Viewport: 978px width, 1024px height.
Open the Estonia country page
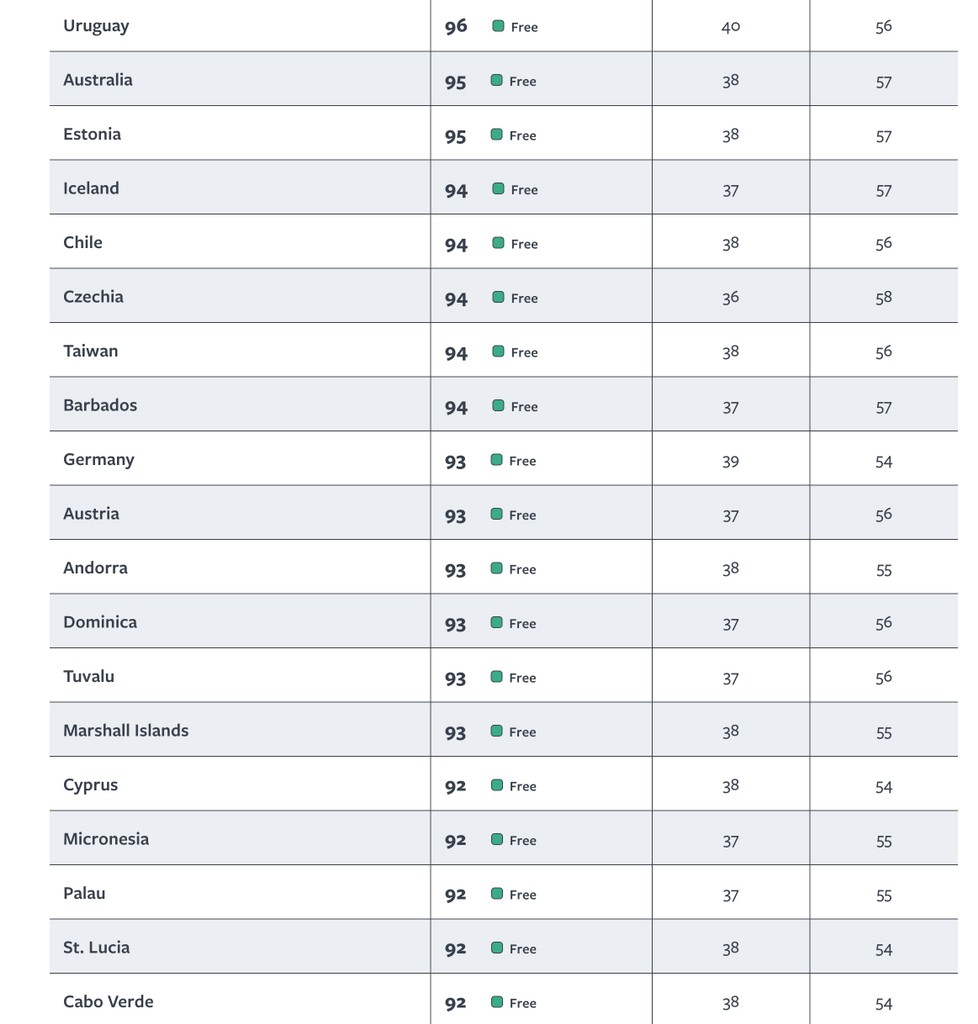click(92, 134)
